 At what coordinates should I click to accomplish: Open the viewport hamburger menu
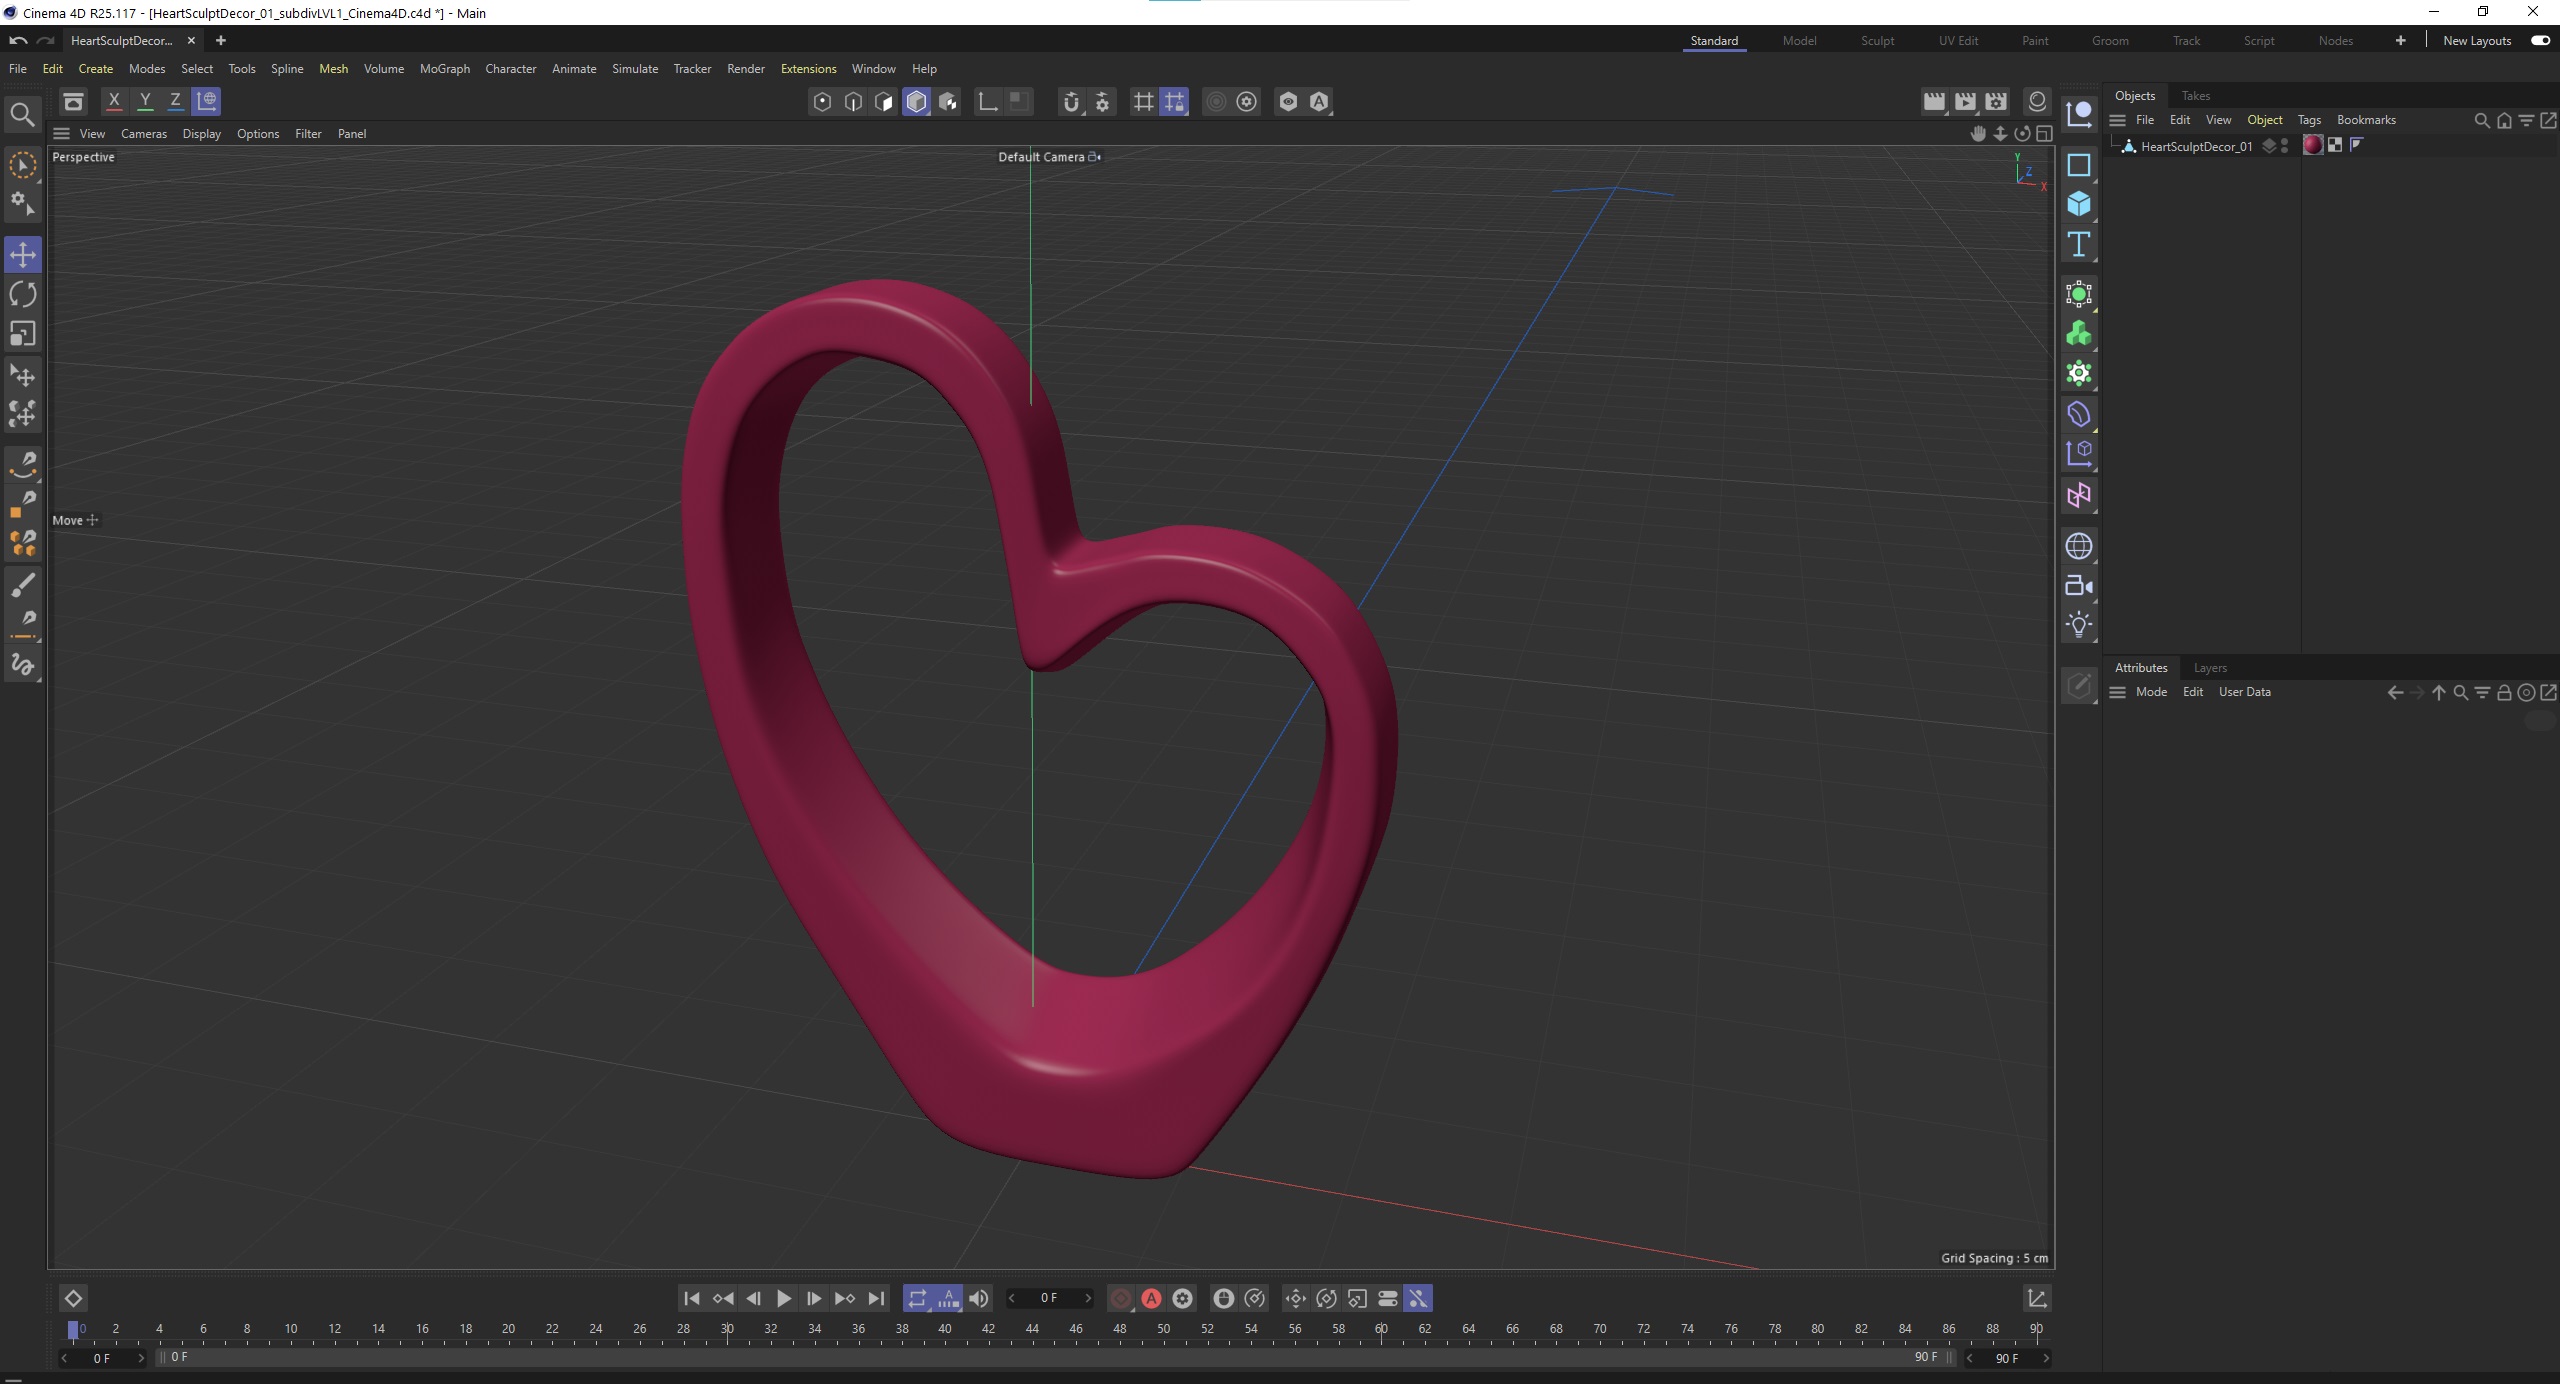point(61,133)
